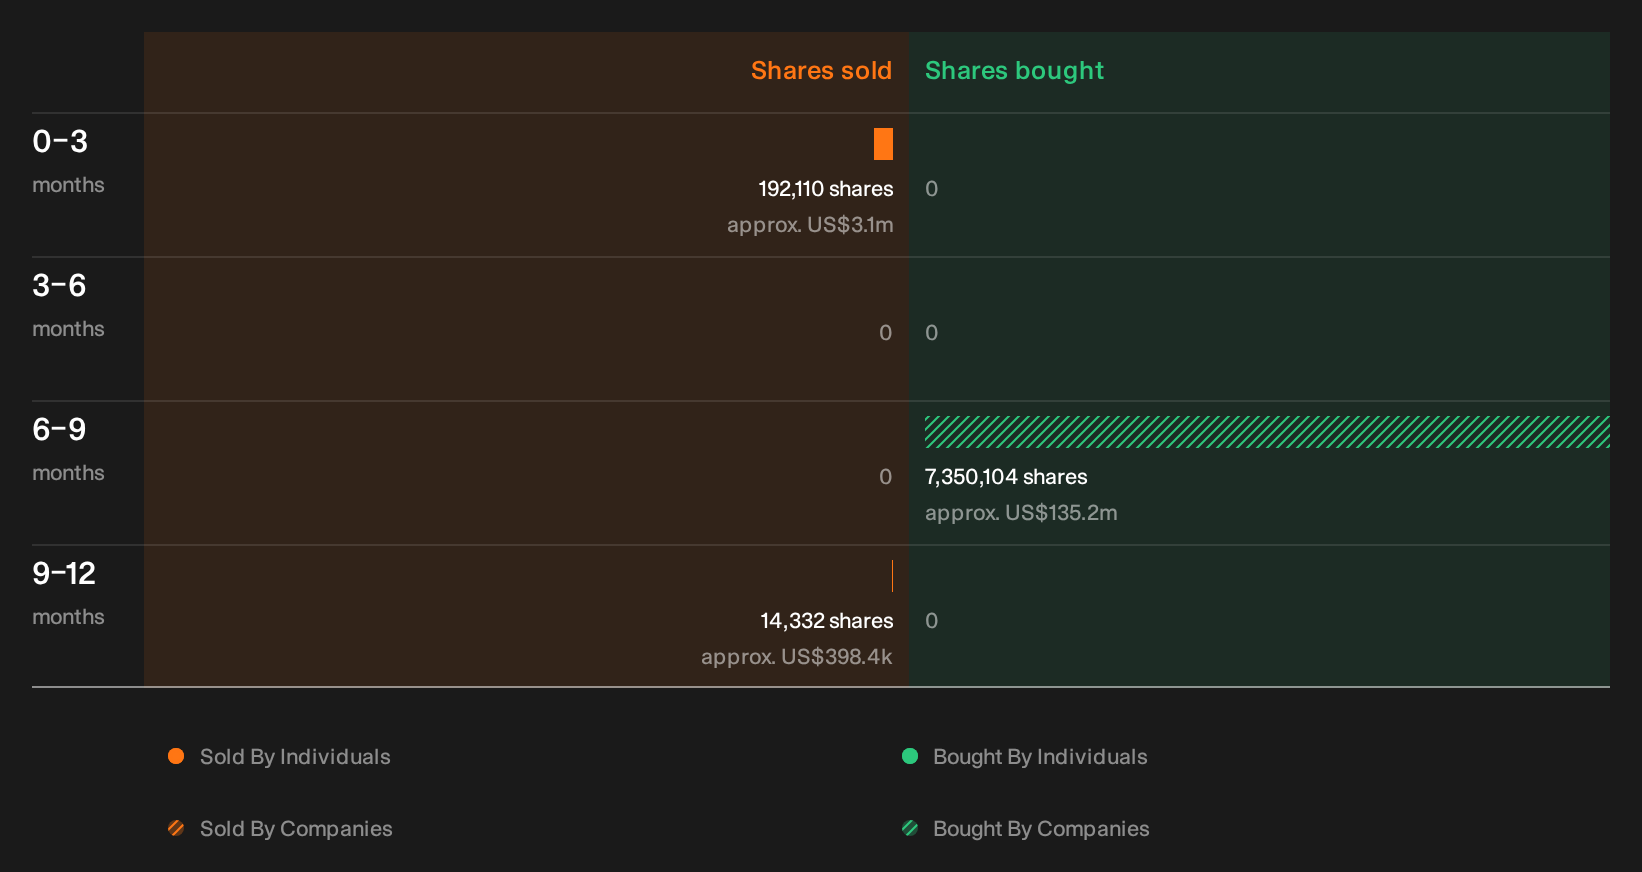This screenshot has height=872, width=1642.
Task: Click the Shares bought column header
Action: (x=1014, y=71)
